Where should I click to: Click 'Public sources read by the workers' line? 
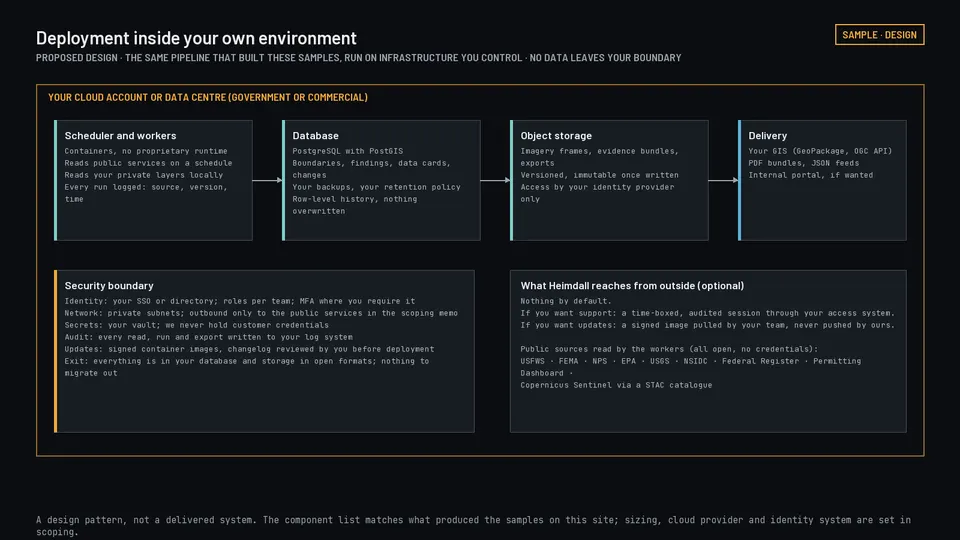(669, 349)
